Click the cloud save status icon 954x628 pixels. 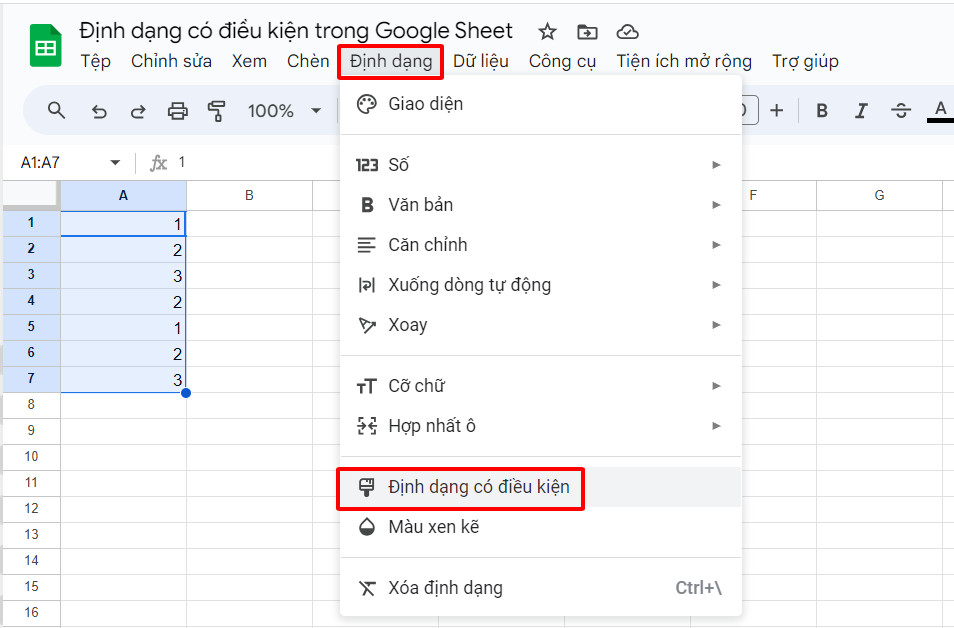click(x=627, y=32)
